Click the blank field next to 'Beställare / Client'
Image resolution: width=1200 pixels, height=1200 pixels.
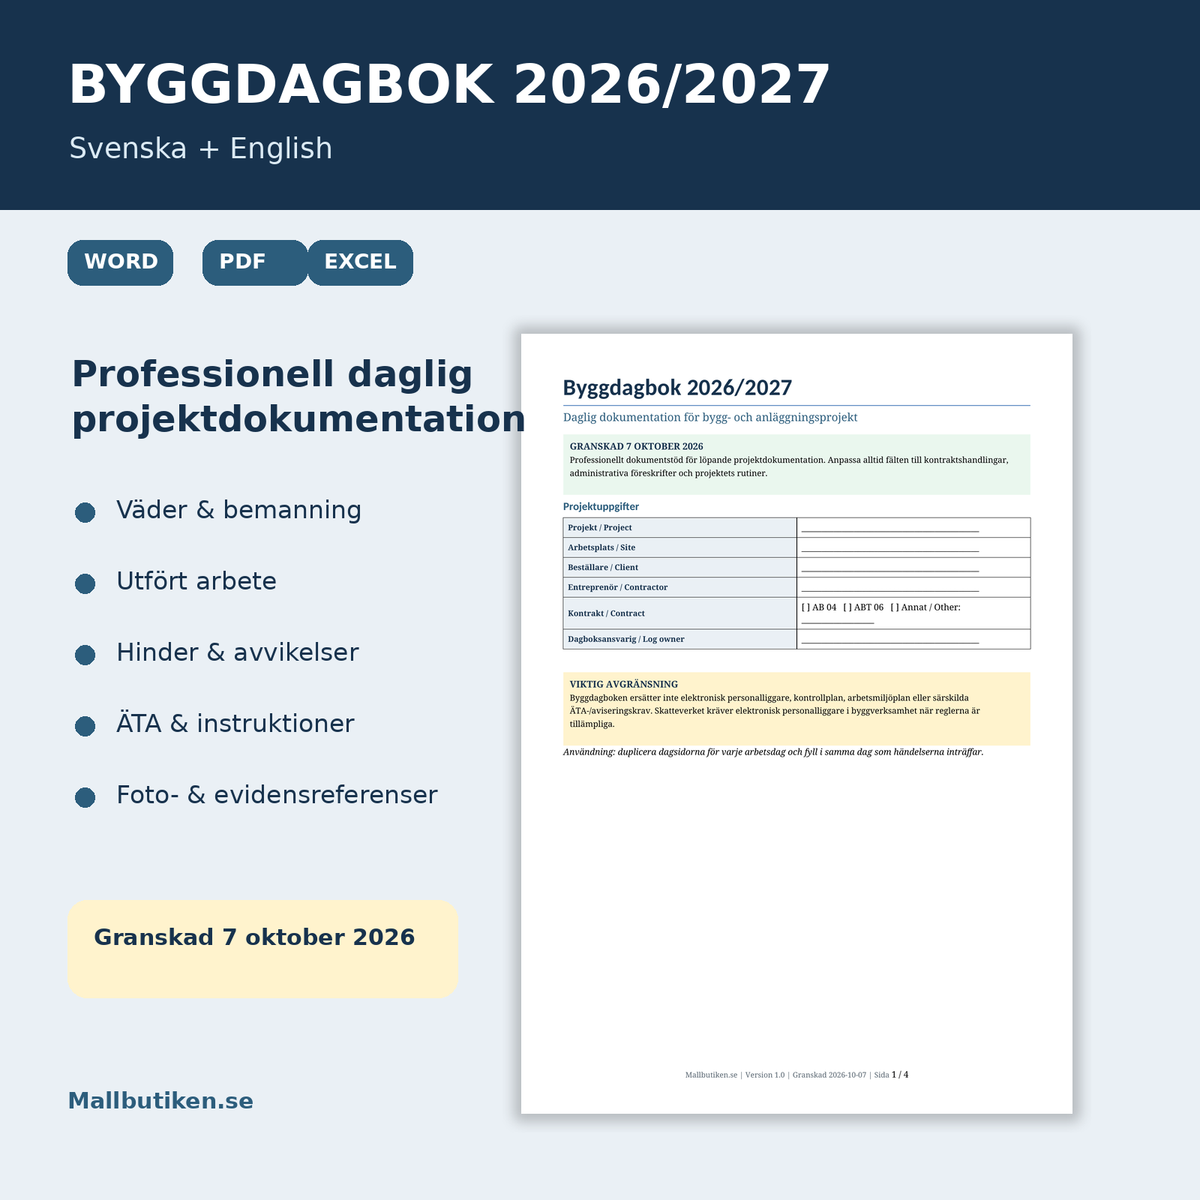point(913,567)
